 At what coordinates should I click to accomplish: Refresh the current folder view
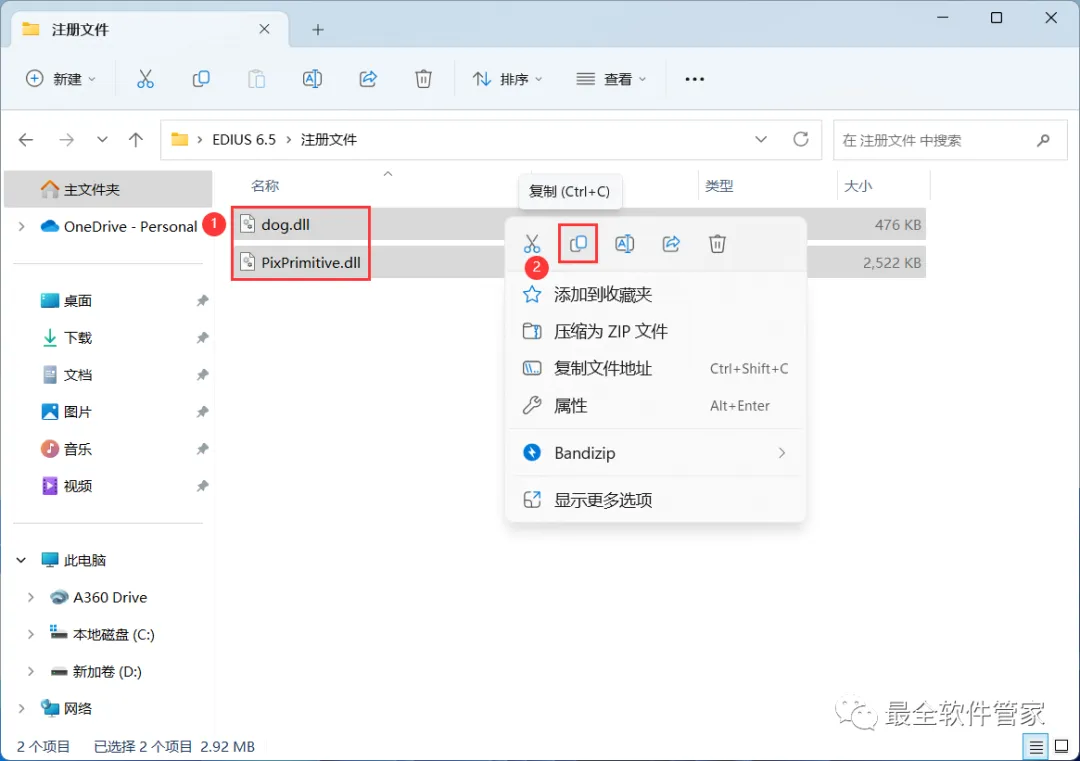tap(800, 140)
